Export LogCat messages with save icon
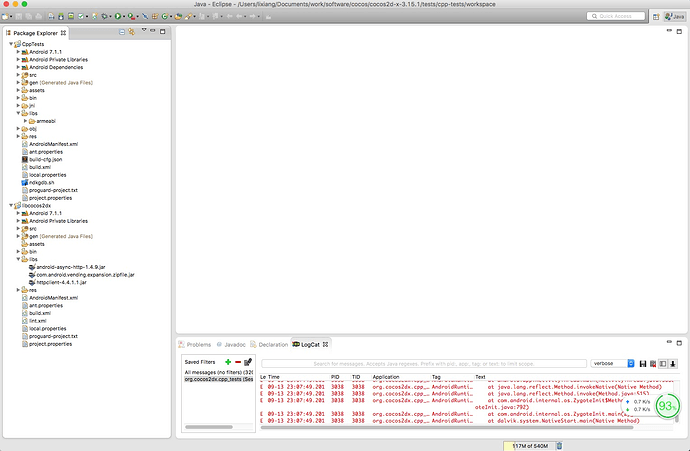The width and height of the screenshot is (690, 451). coord(643,363)
